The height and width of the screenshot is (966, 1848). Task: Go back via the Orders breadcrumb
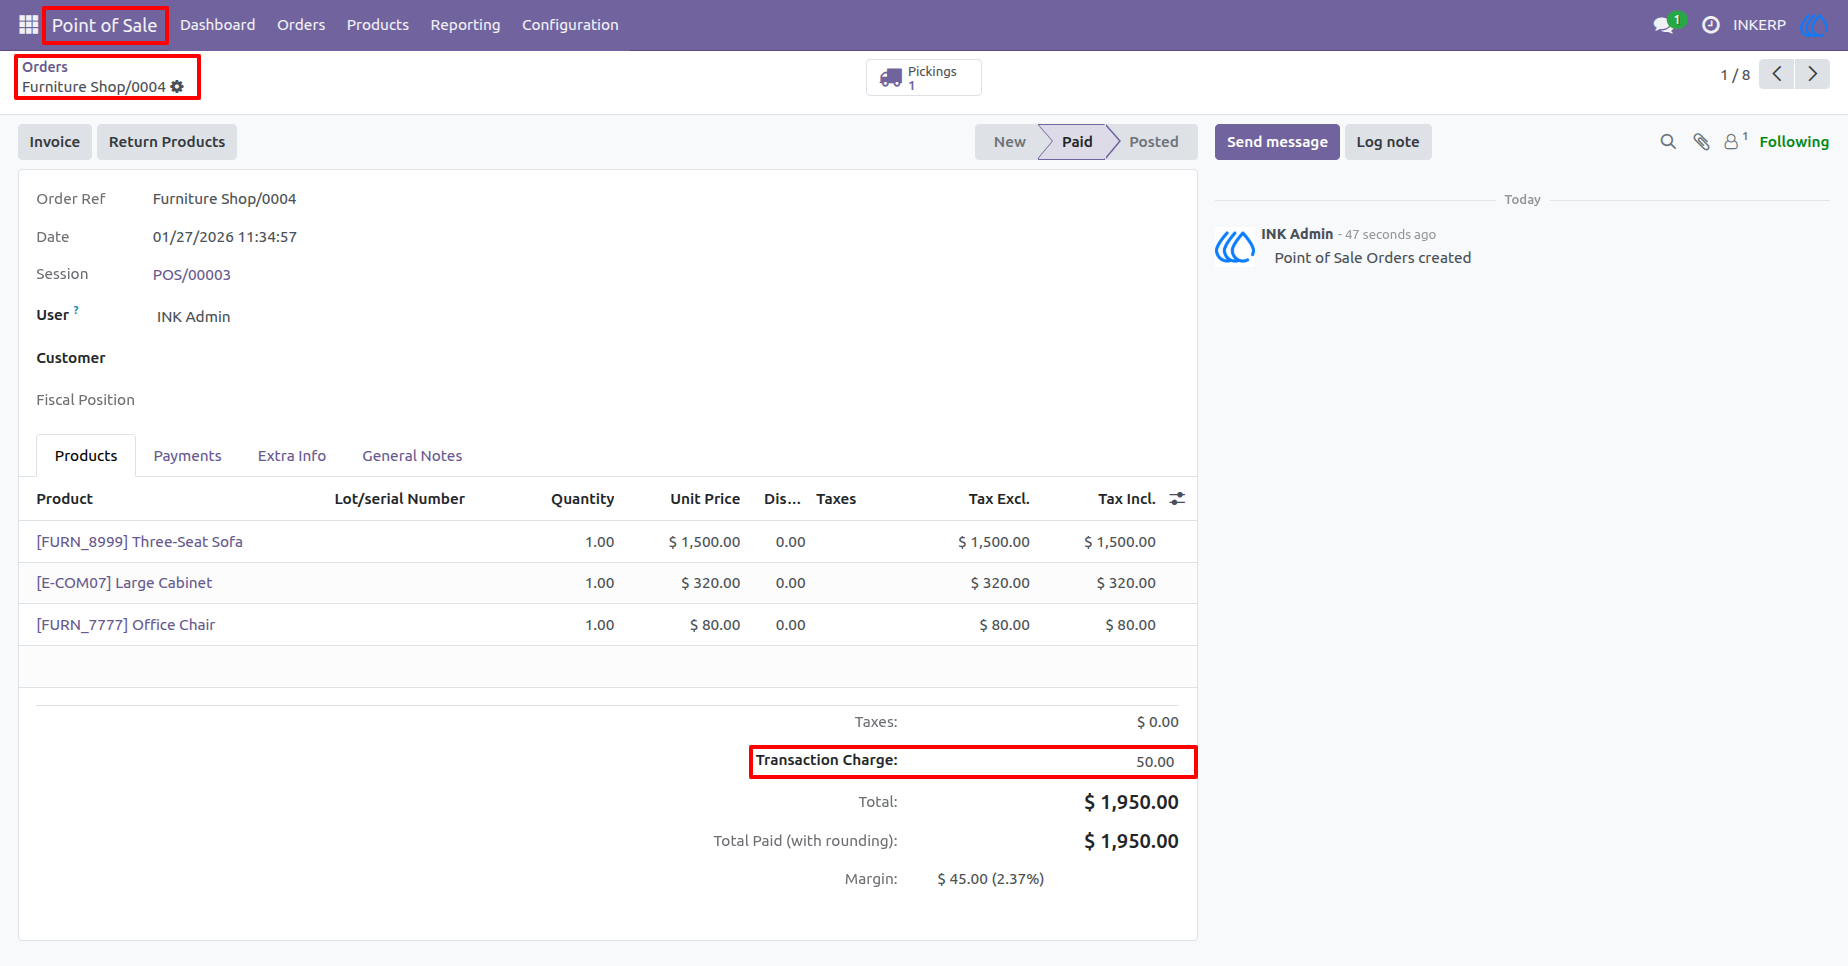[45, 67]
